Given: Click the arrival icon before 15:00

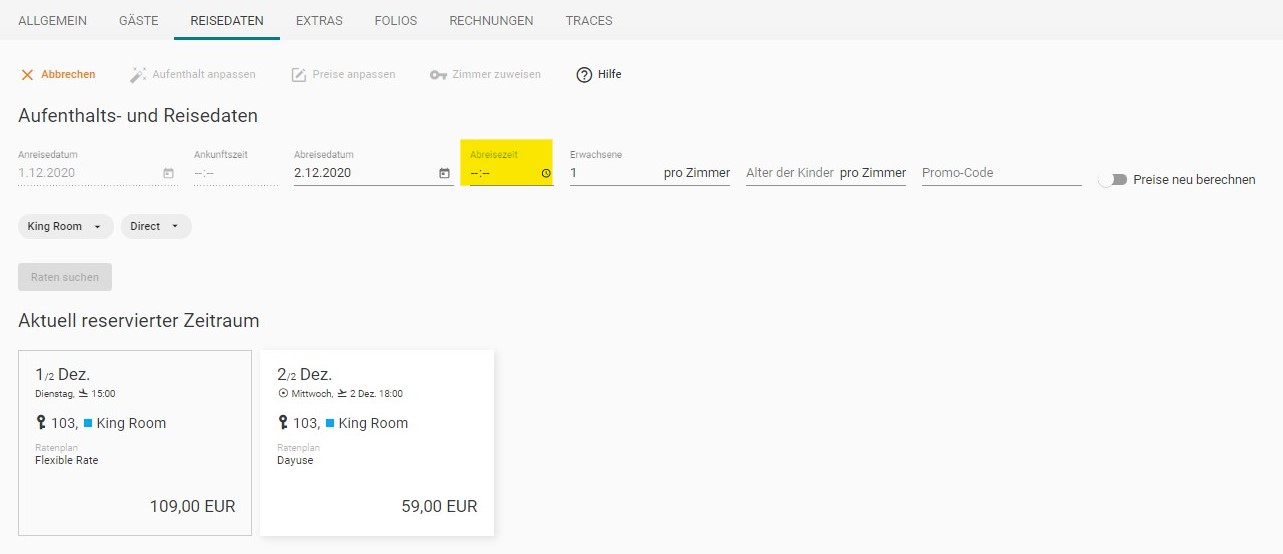Looking at the screenshot, I should tap(84, 394).
